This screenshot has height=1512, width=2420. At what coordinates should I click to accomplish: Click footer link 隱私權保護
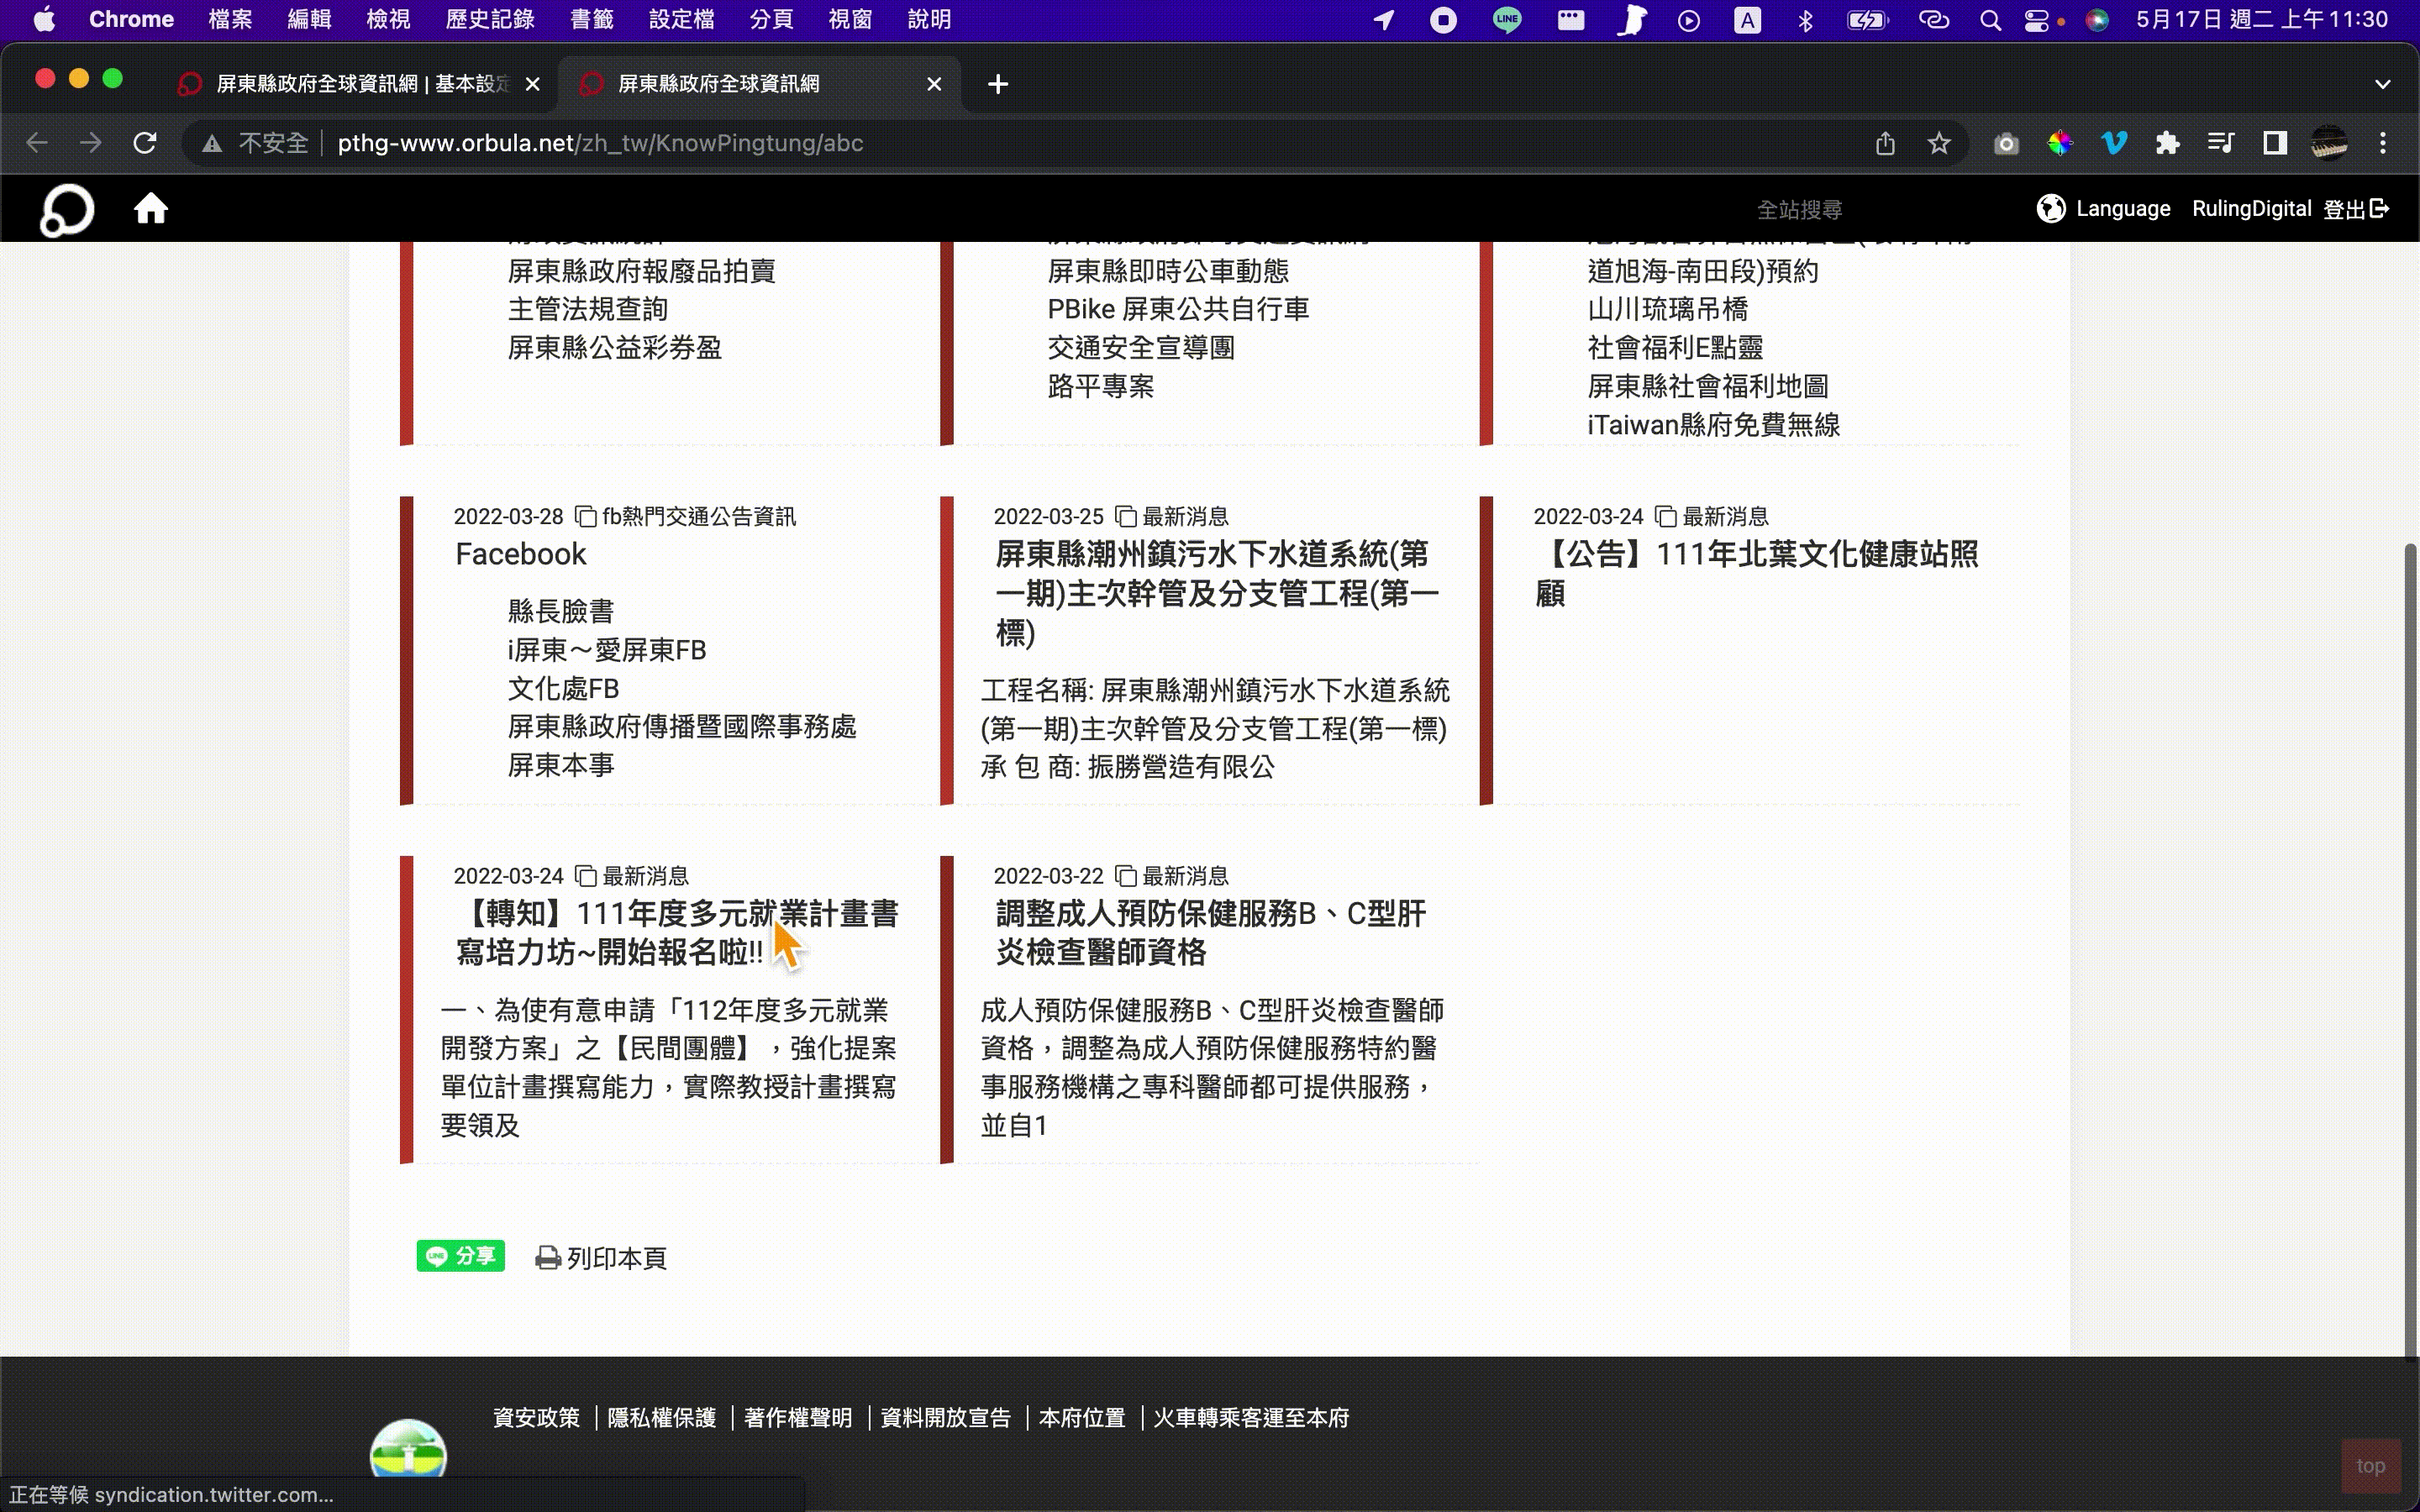[x=661, y=1417]
